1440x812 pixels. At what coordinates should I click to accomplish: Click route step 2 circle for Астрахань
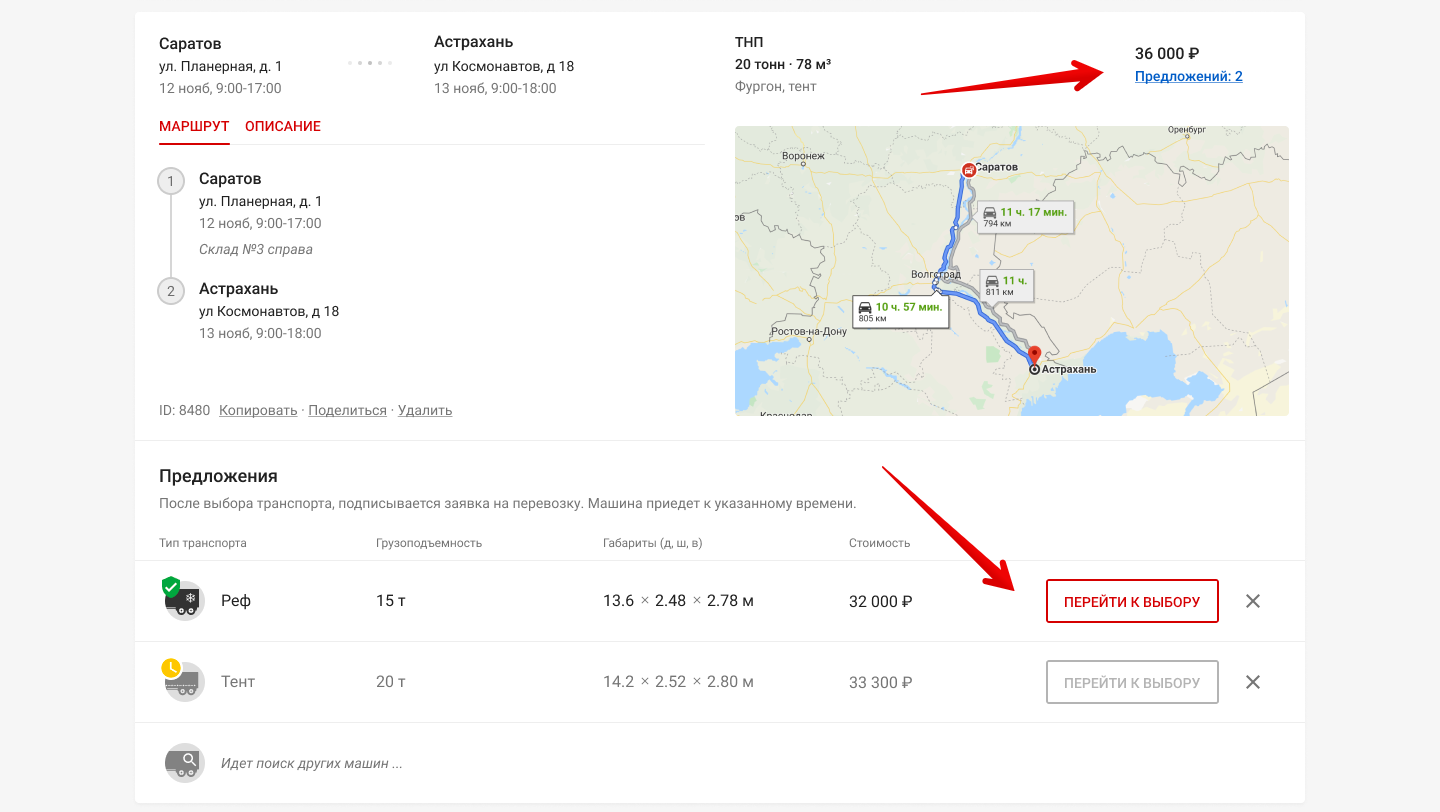171,291
